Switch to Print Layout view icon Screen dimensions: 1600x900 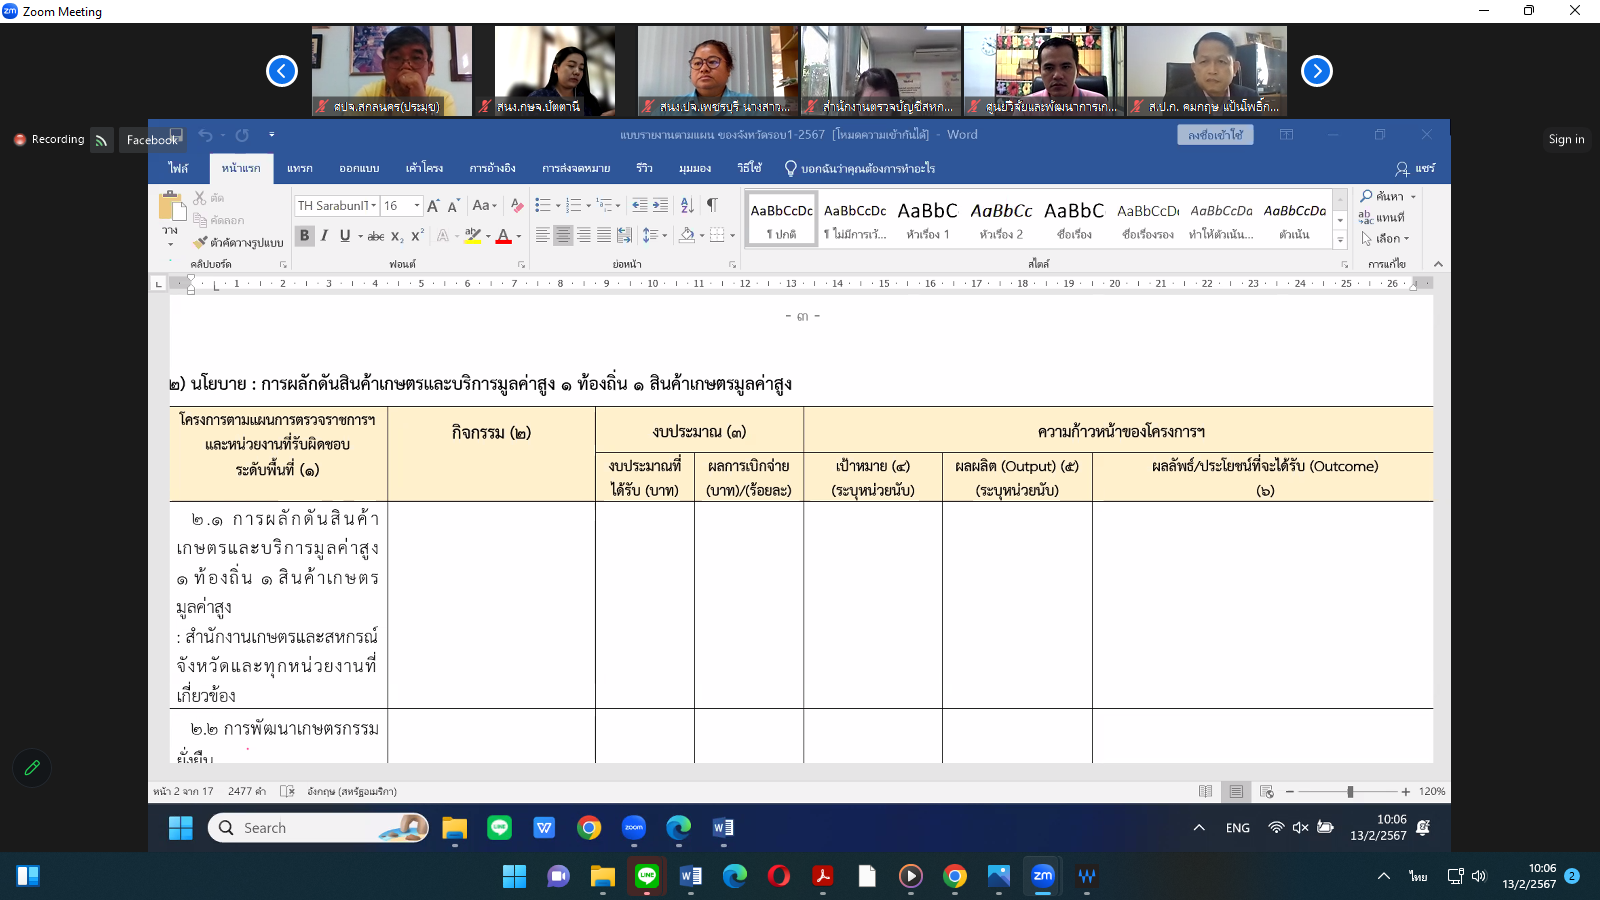pos(1236,791)
